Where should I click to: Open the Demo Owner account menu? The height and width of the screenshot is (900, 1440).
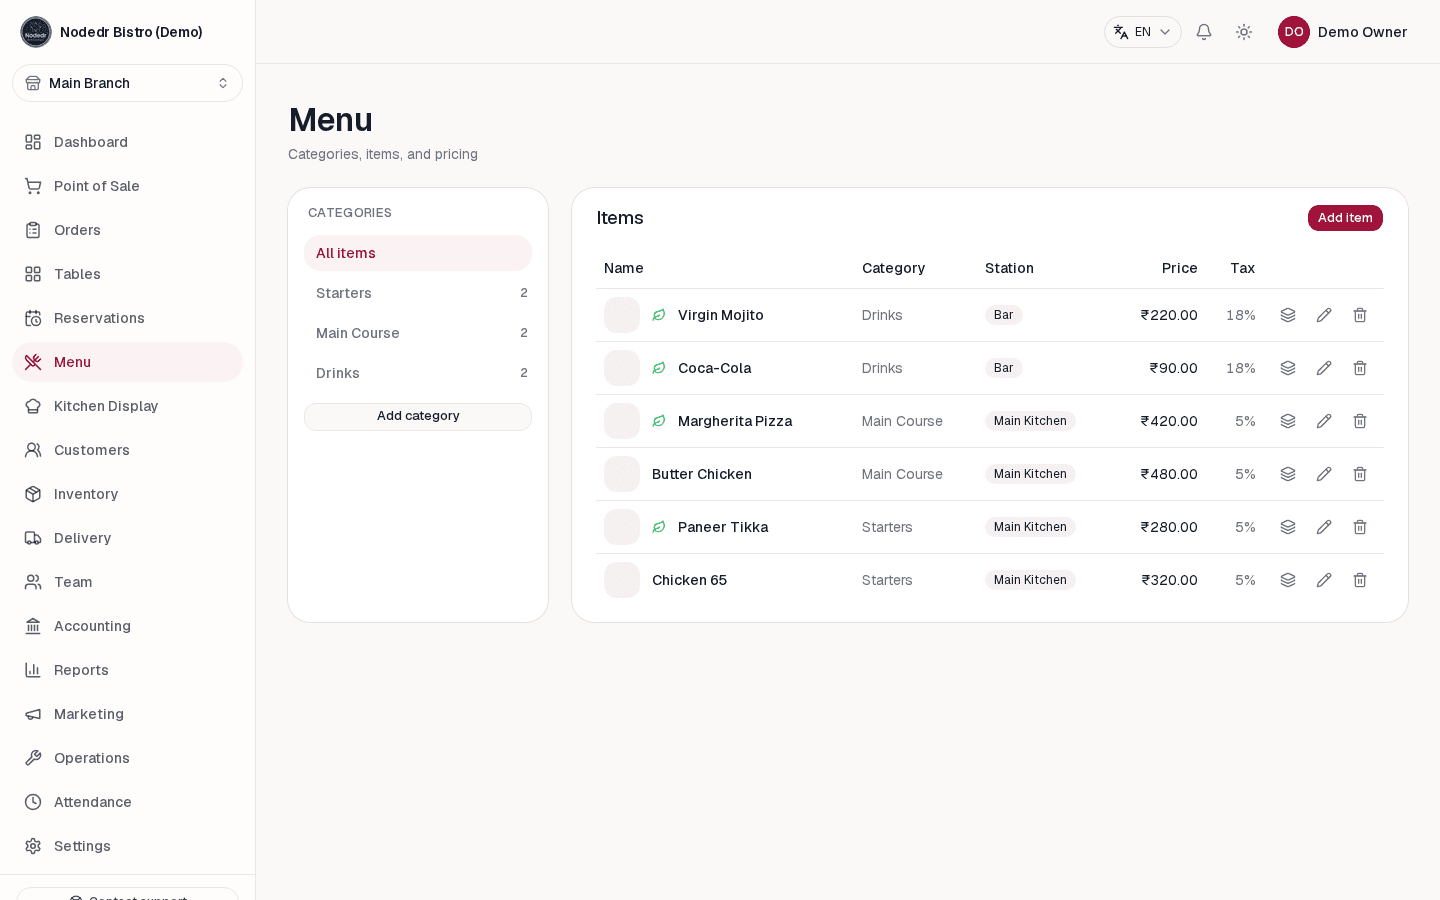click(1342, 32)
